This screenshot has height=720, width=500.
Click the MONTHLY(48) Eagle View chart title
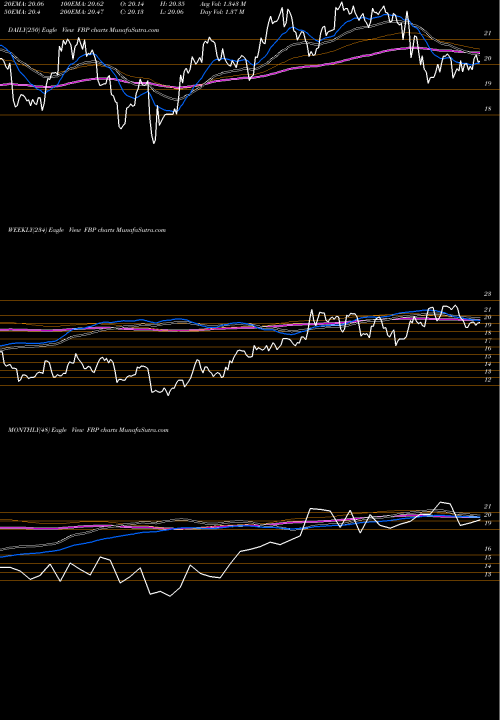click(88, 430)
